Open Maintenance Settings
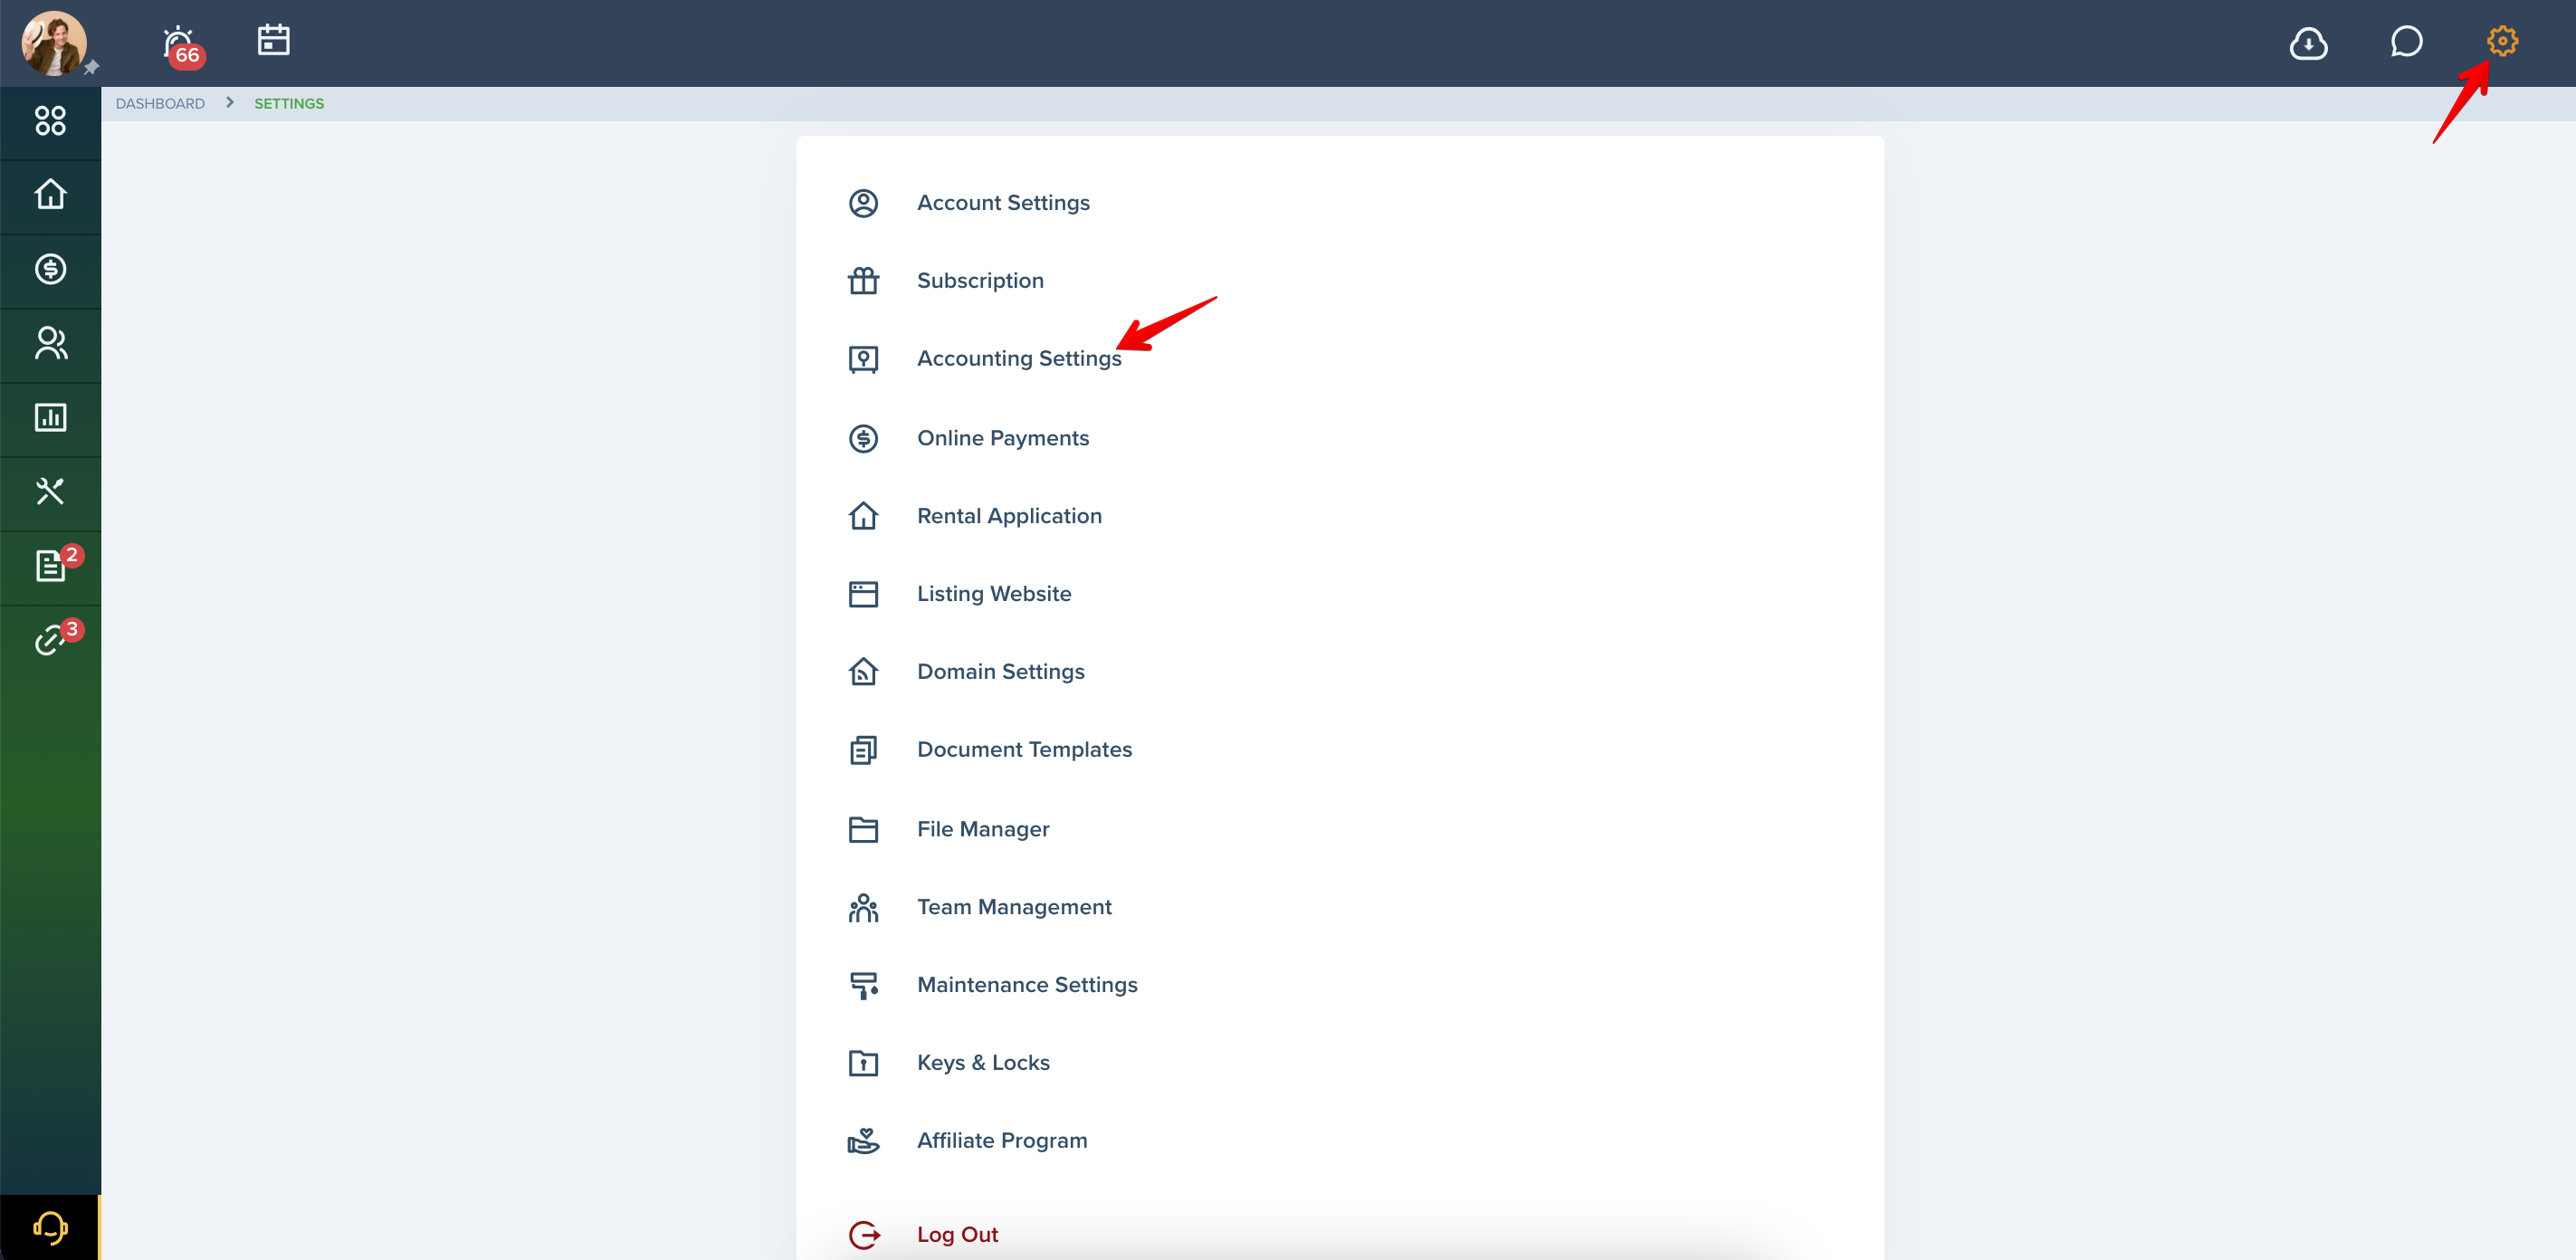 [x=1027, y=985]
